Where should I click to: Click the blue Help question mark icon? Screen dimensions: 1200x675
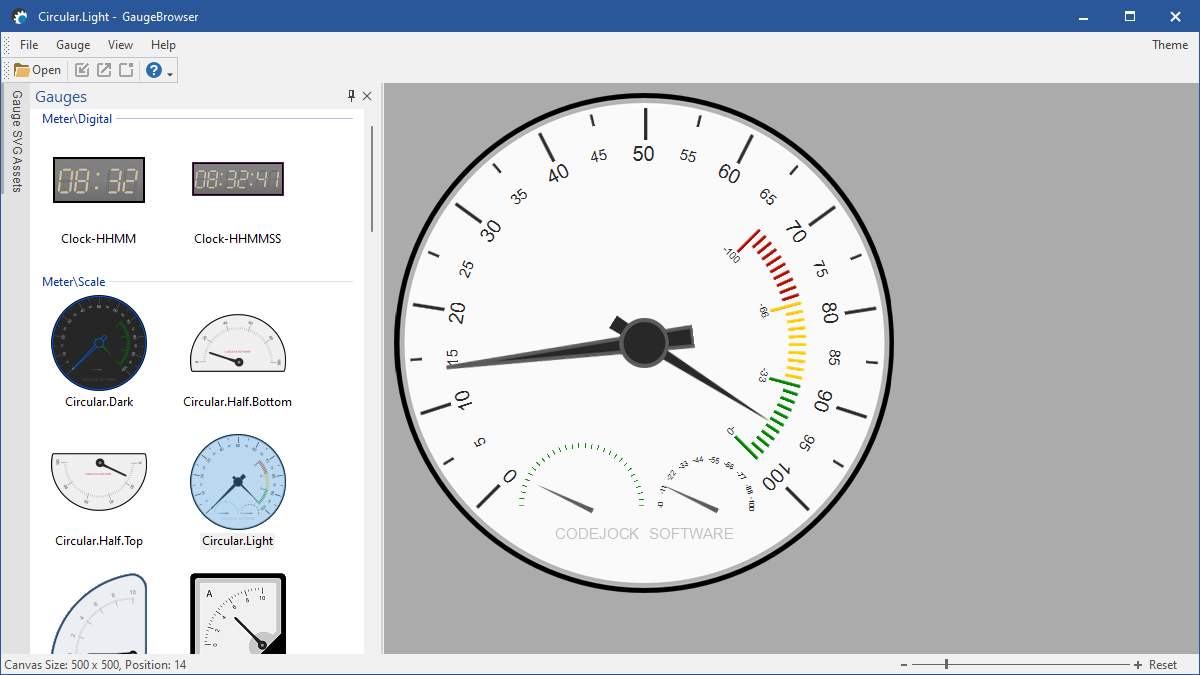click(x=154, y=70)
